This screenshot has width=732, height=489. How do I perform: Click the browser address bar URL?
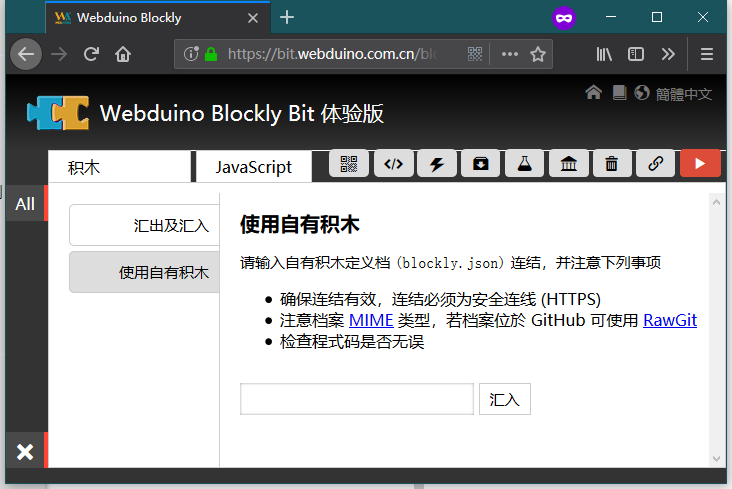[x=332, y=54]
